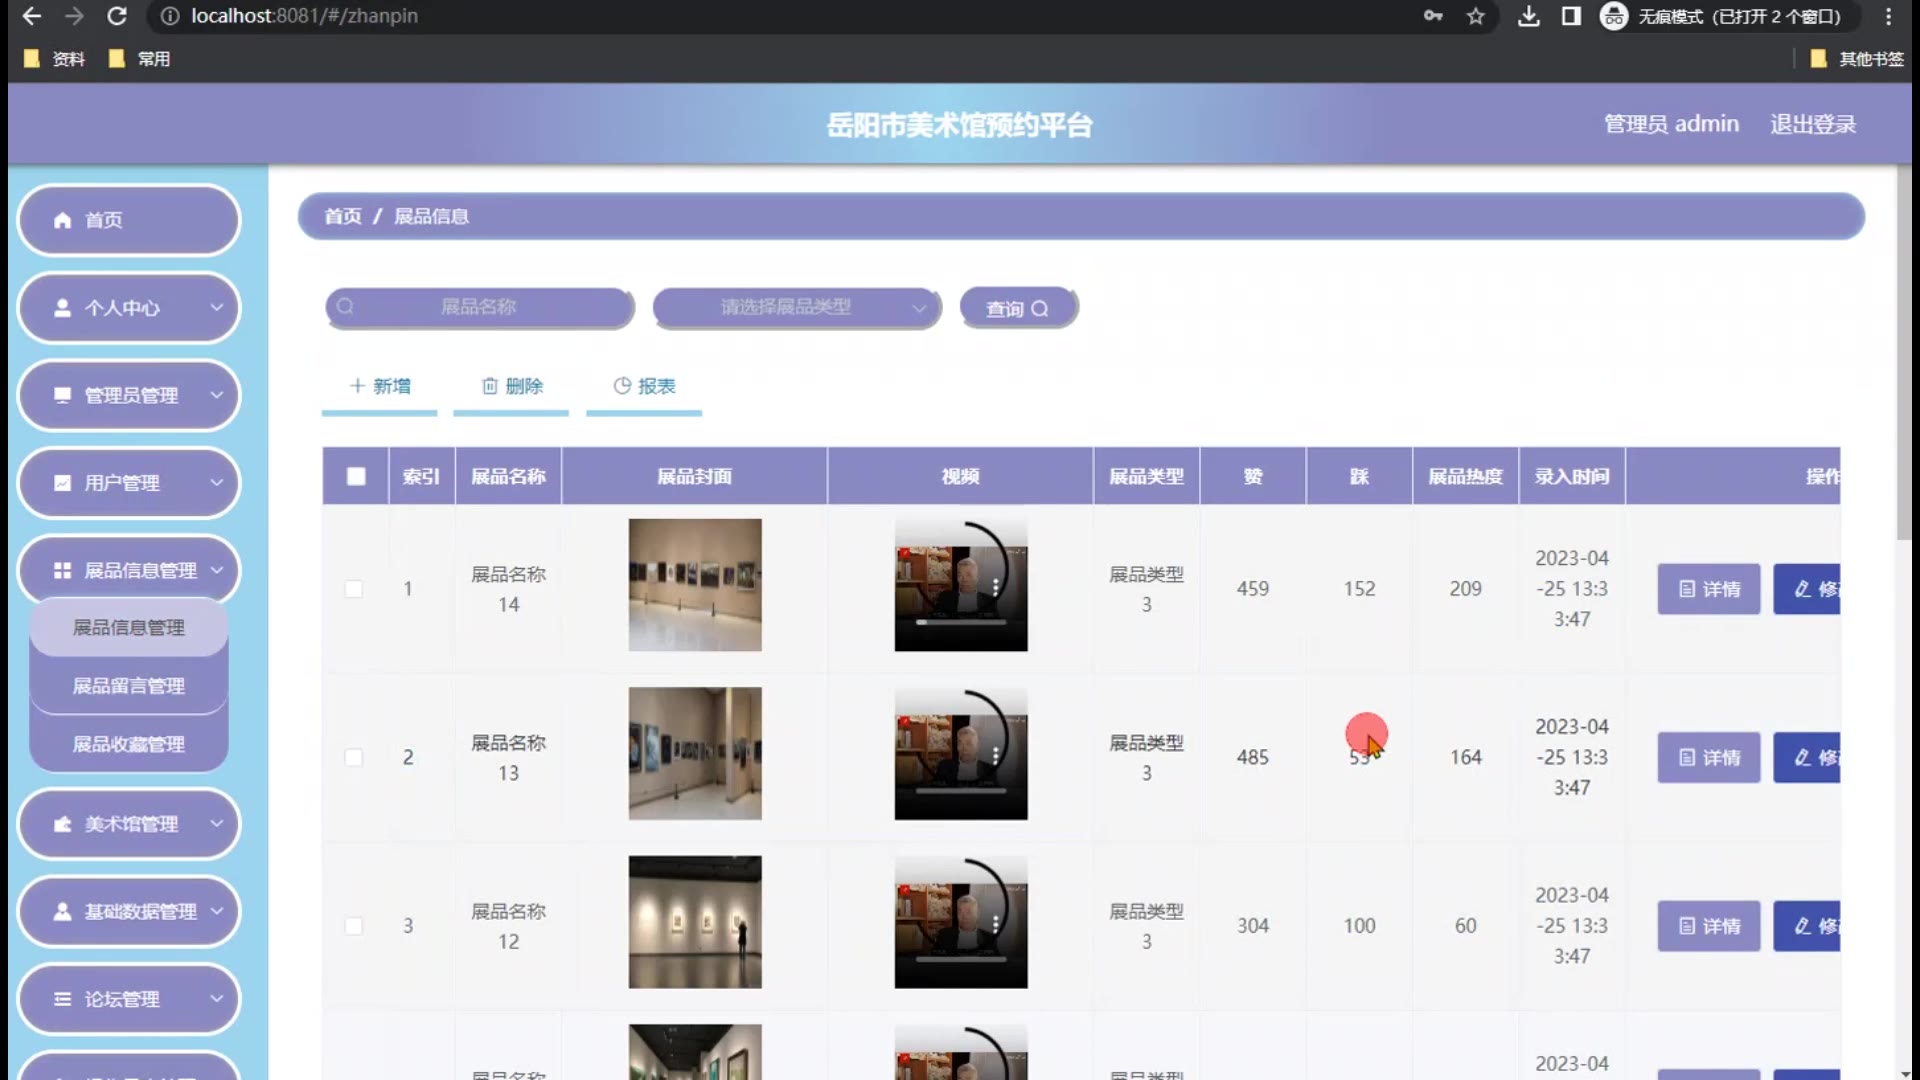The image size is (1920, 1080).
Task: Open the browser downloads icon
Action: [x=1528, y=16]
